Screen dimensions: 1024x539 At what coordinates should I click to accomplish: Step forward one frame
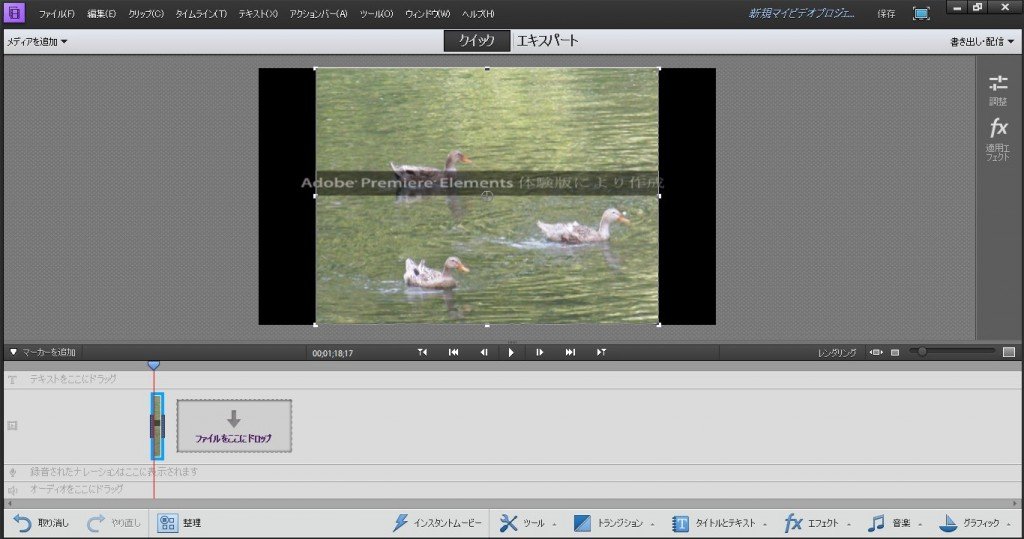tap(539, 352)
